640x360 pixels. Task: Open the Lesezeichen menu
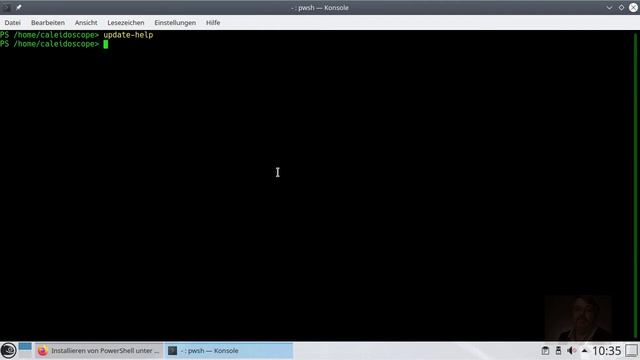click(126, 23)
